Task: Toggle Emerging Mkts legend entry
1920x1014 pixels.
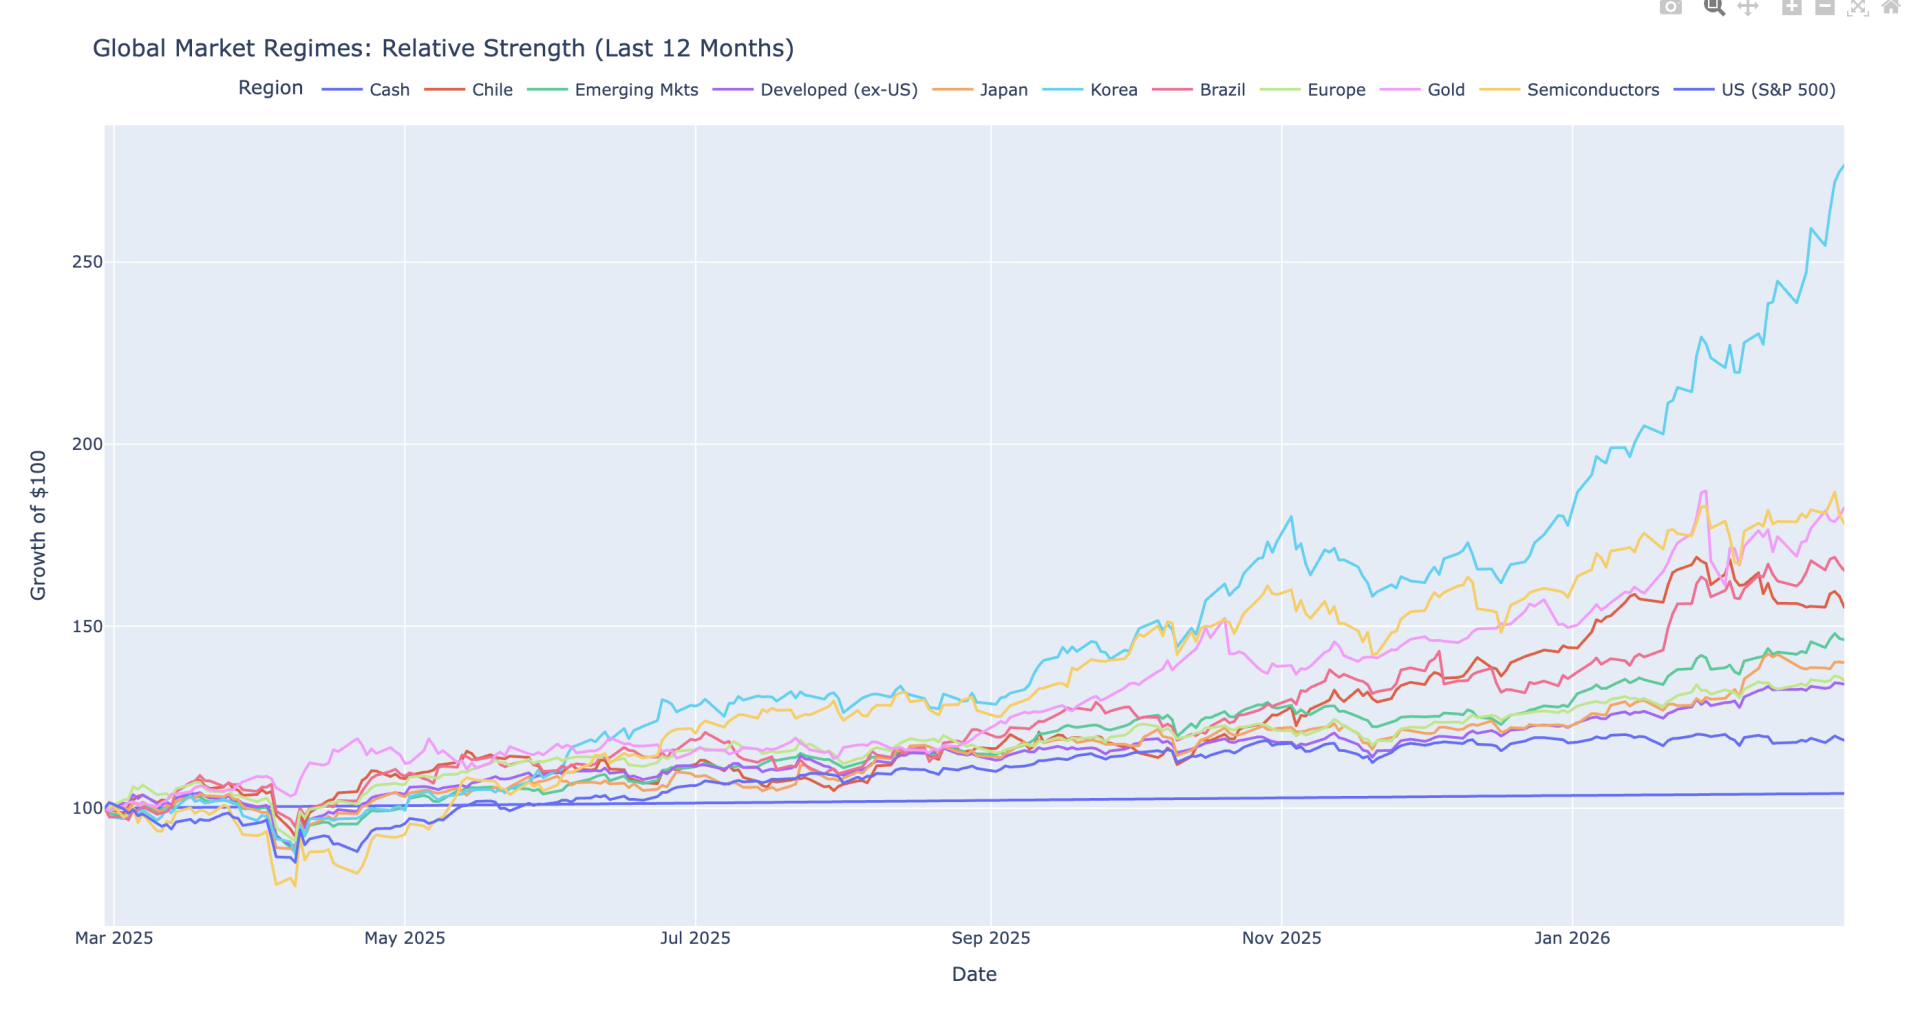Action: pos(636,90)
